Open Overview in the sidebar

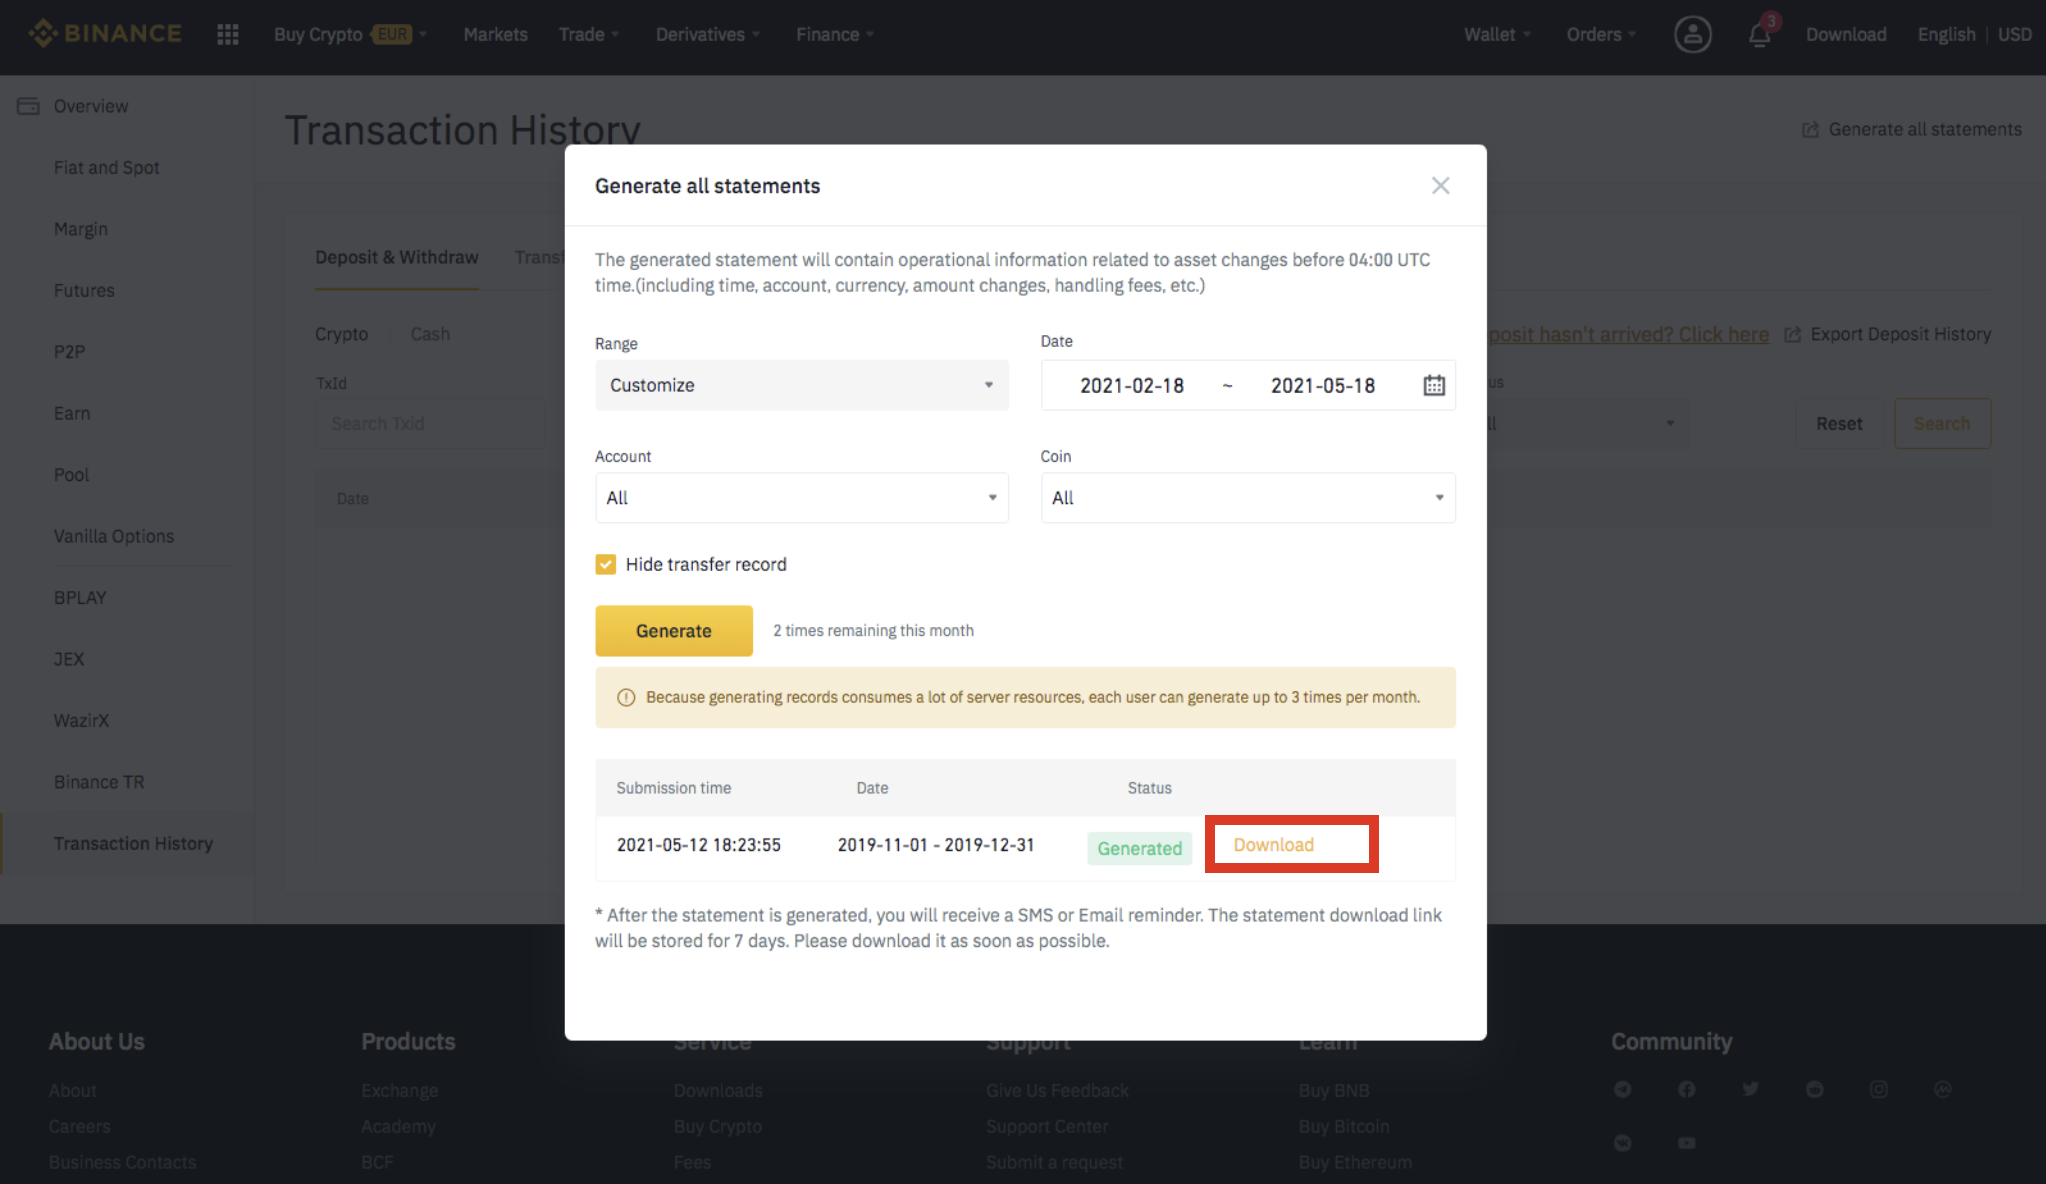91,106
